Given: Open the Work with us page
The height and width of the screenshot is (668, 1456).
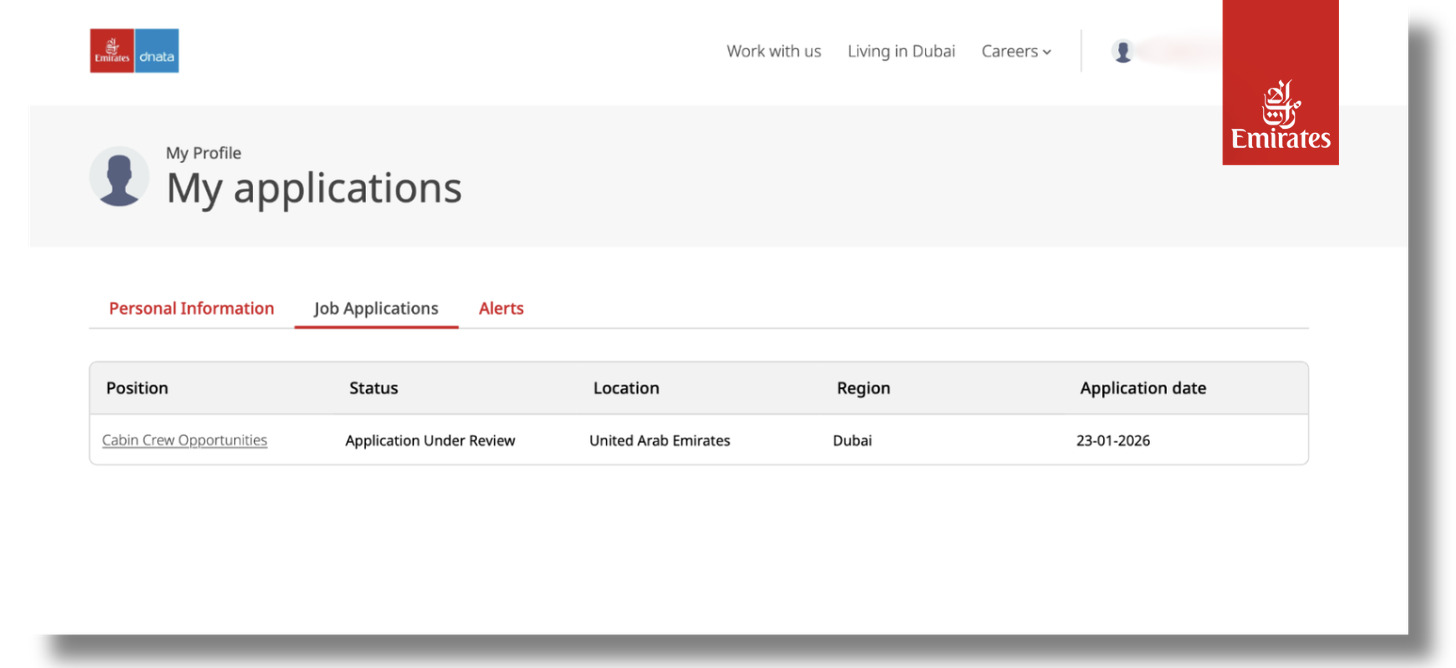Looking at the screenshot, I should [773, 51].
